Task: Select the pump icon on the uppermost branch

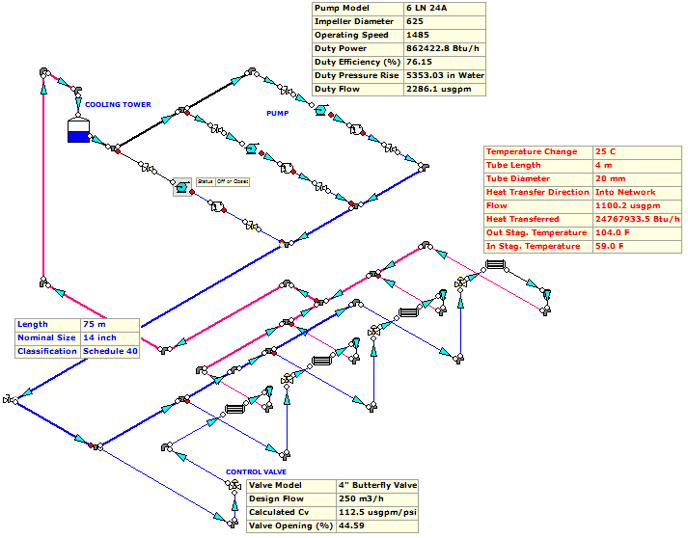Action: (x=320, y=112)
